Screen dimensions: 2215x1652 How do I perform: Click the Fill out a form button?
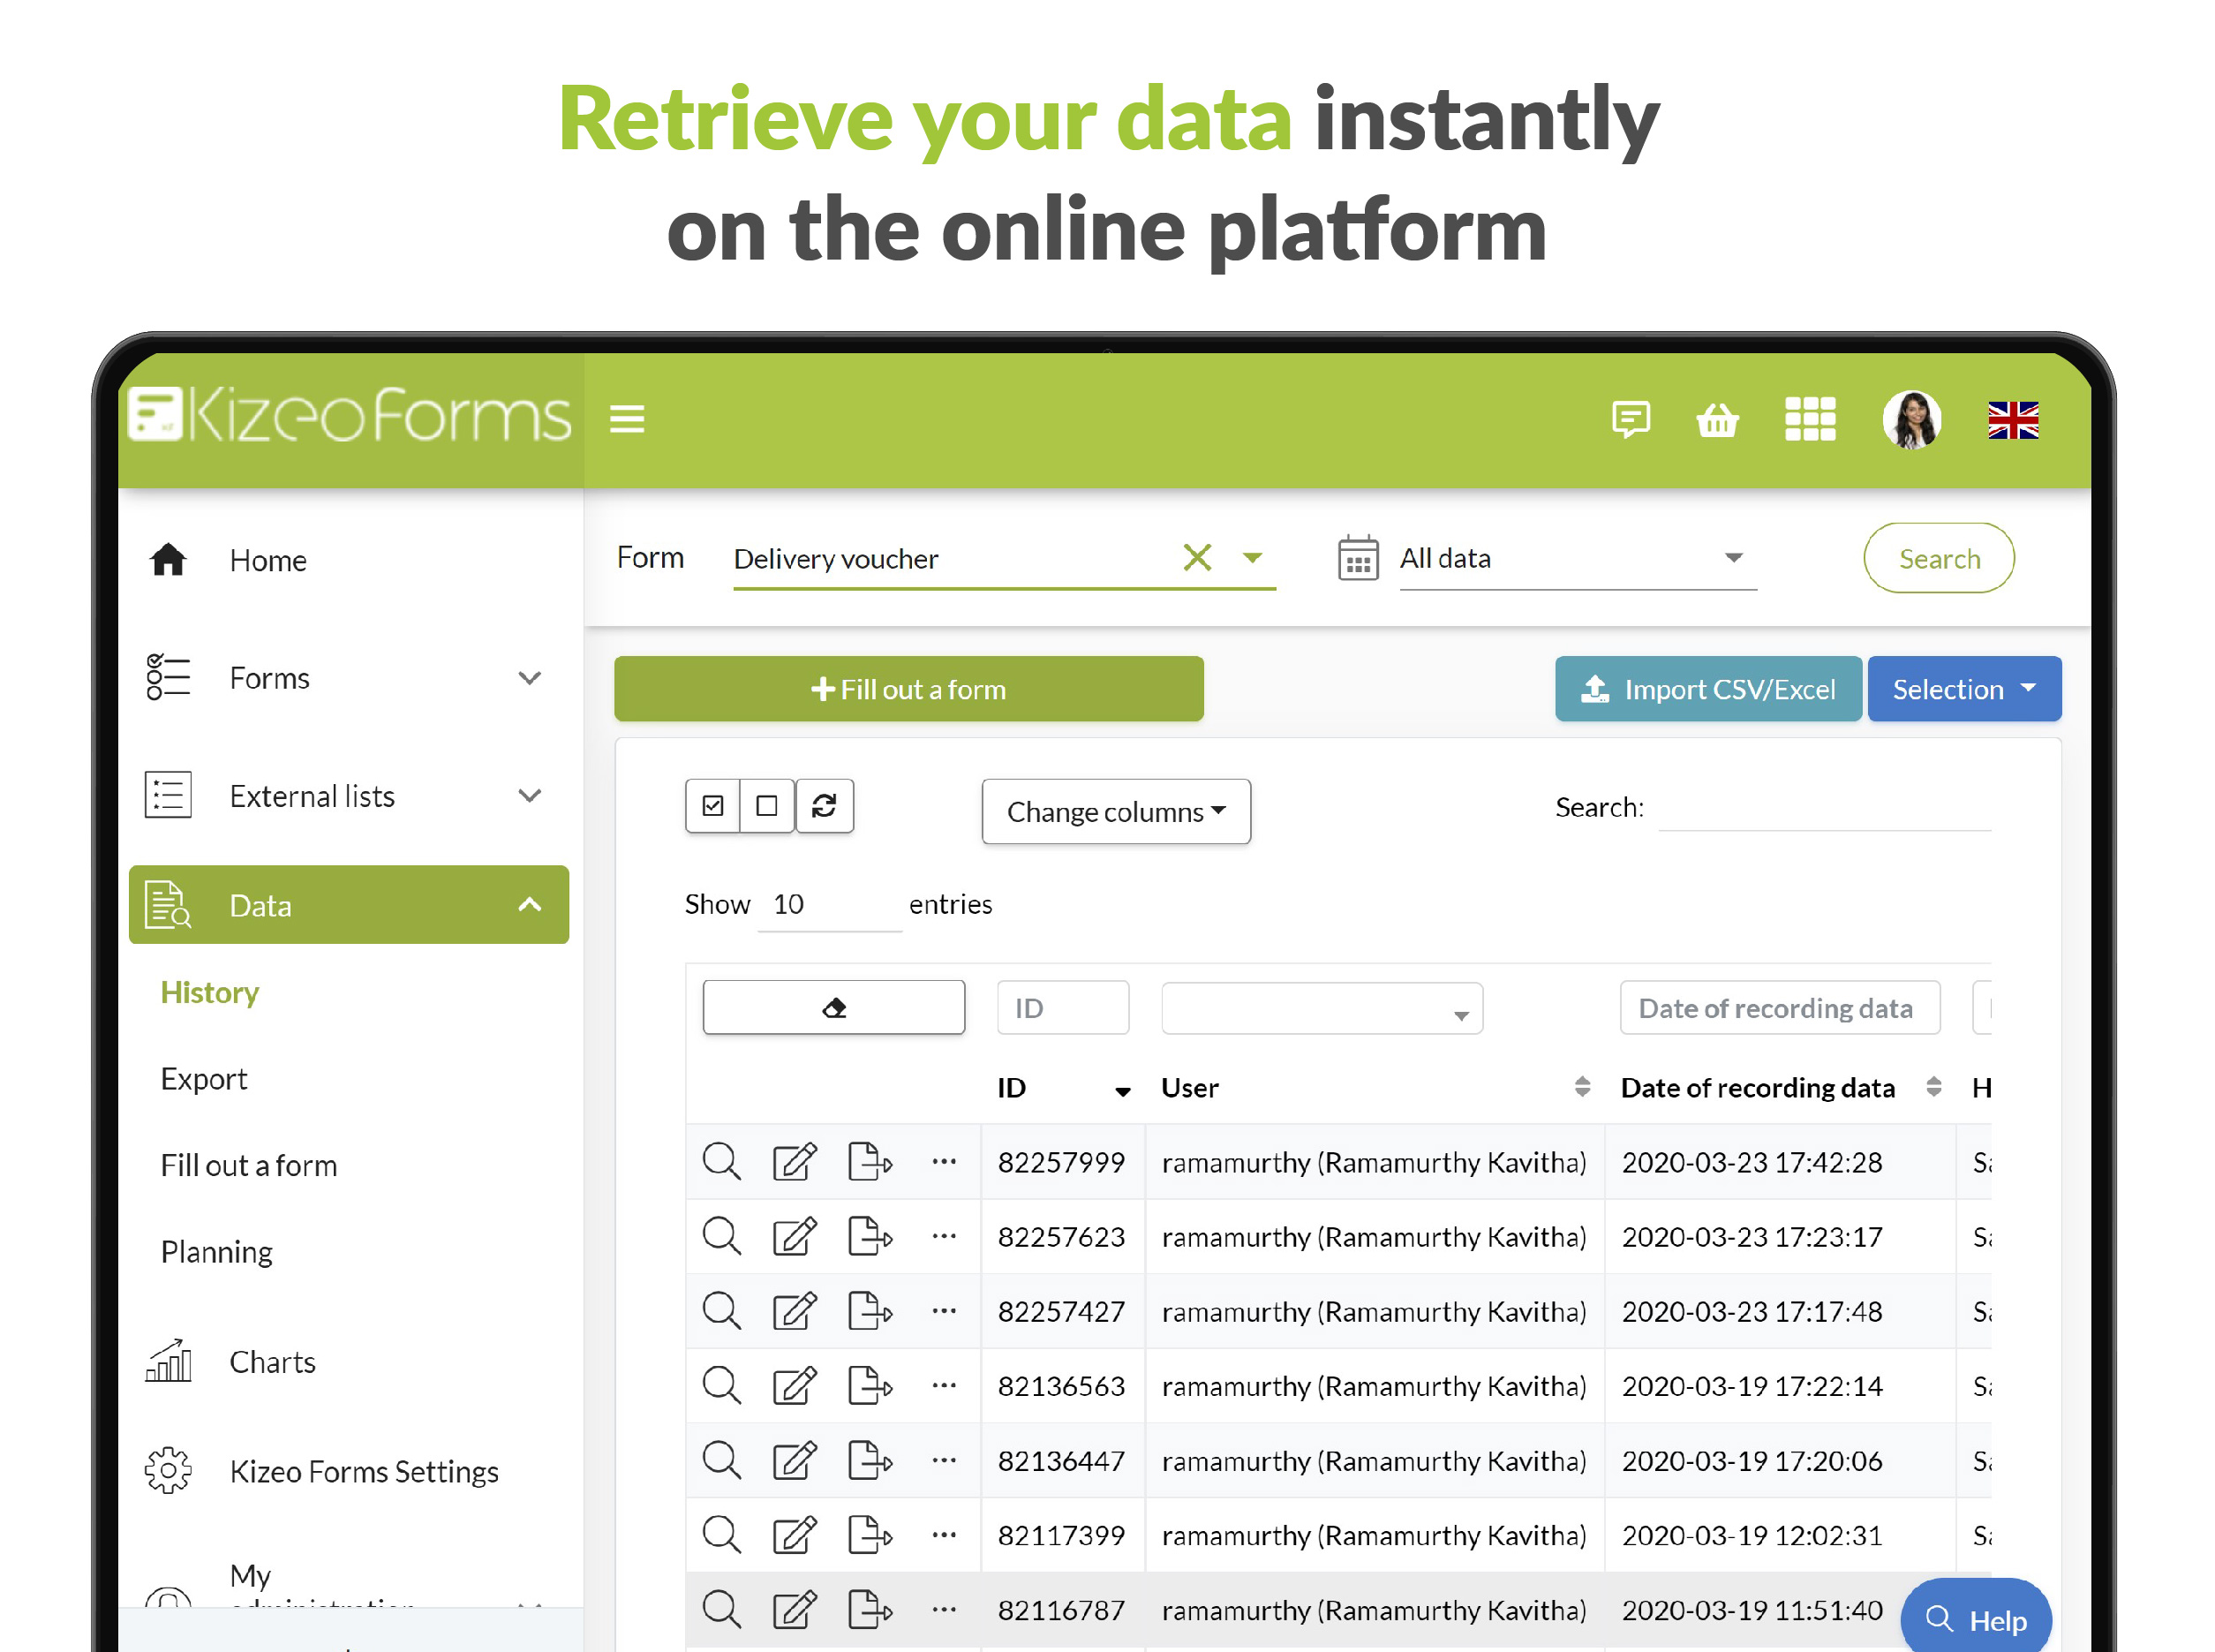coord(908,689)
